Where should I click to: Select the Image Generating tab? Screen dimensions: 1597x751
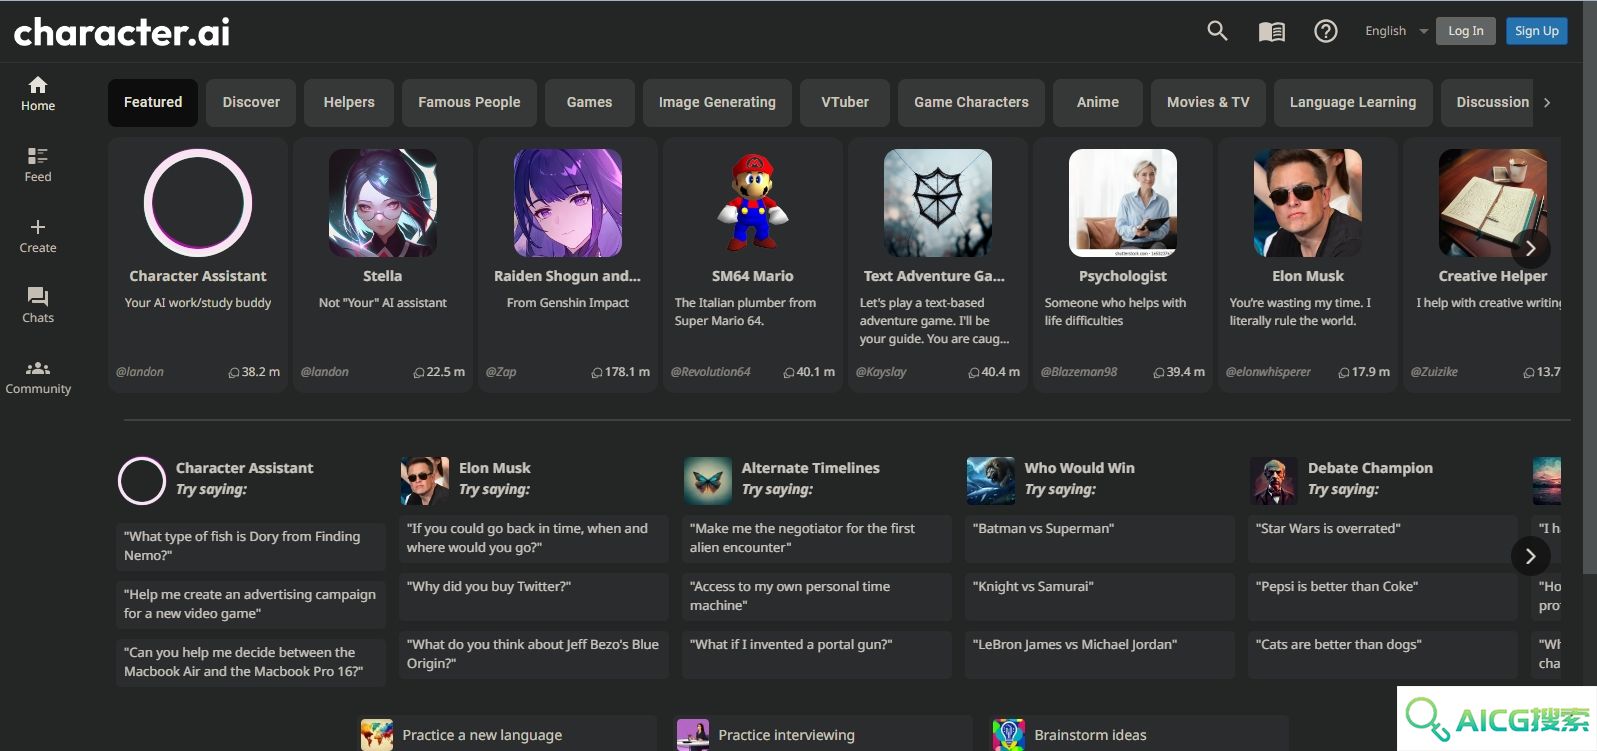coord(717,102)
